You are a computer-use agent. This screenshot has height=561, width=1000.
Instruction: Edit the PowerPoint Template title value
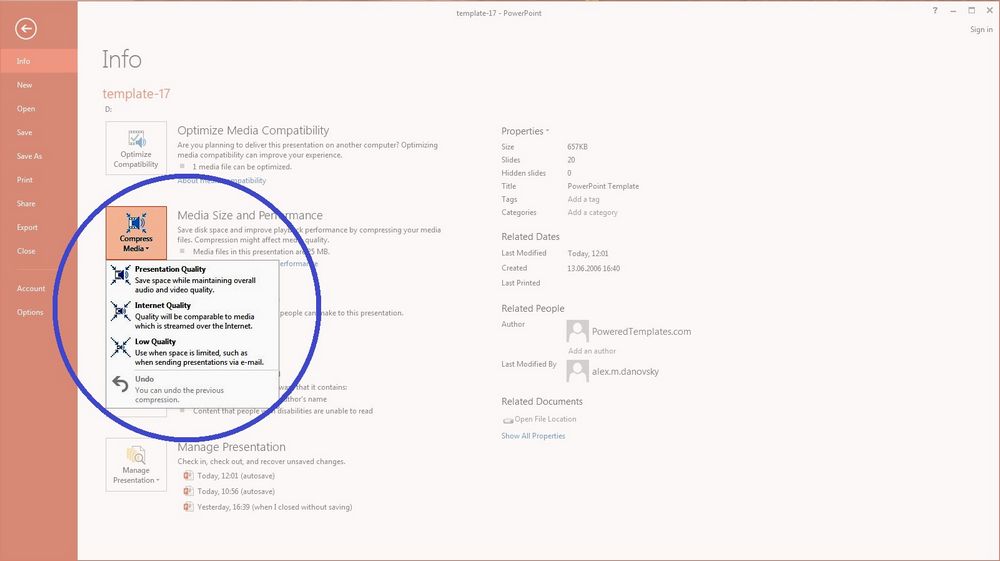603,186
